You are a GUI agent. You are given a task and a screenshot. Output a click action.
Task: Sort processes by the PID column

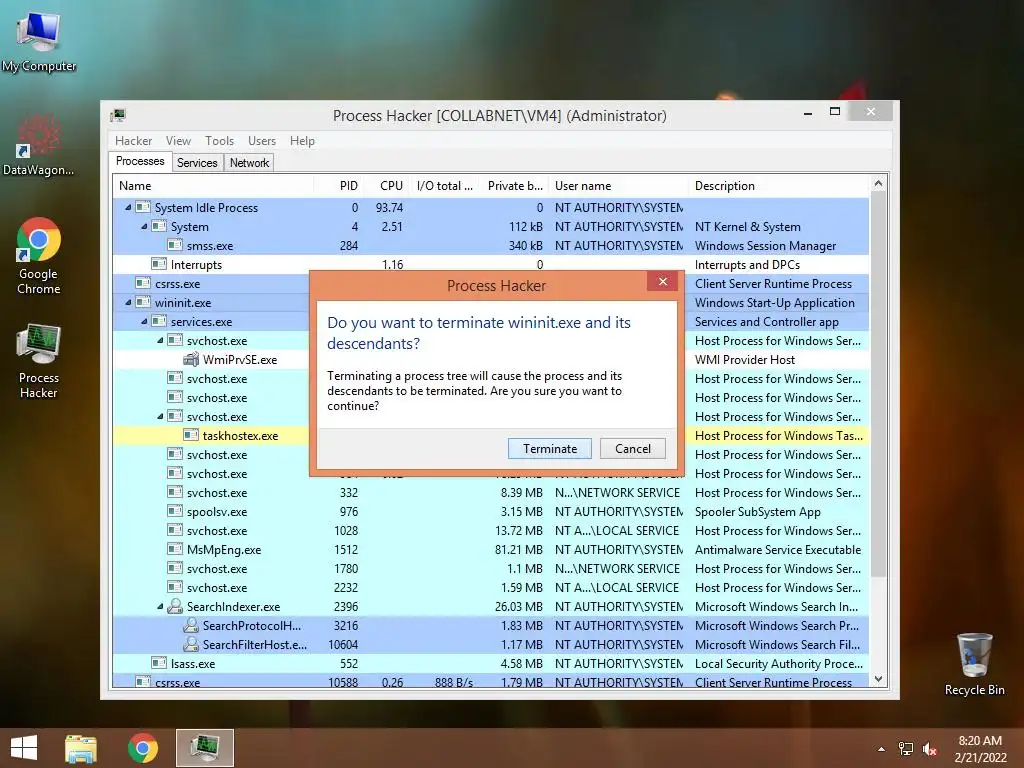click(339, 185)
